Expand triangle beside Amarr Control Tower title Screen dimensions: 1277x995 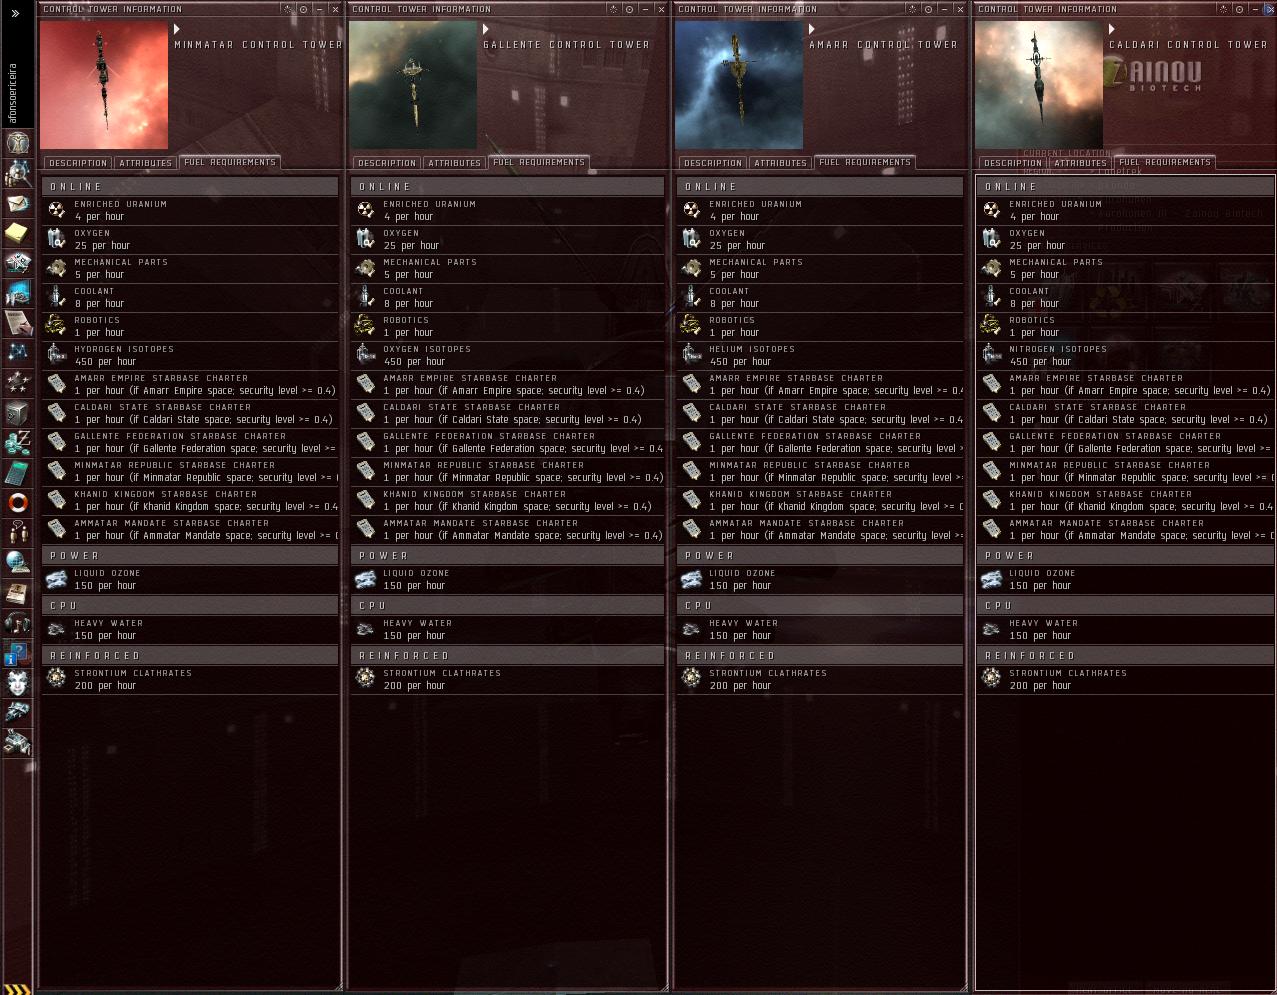tap(812, 30)
